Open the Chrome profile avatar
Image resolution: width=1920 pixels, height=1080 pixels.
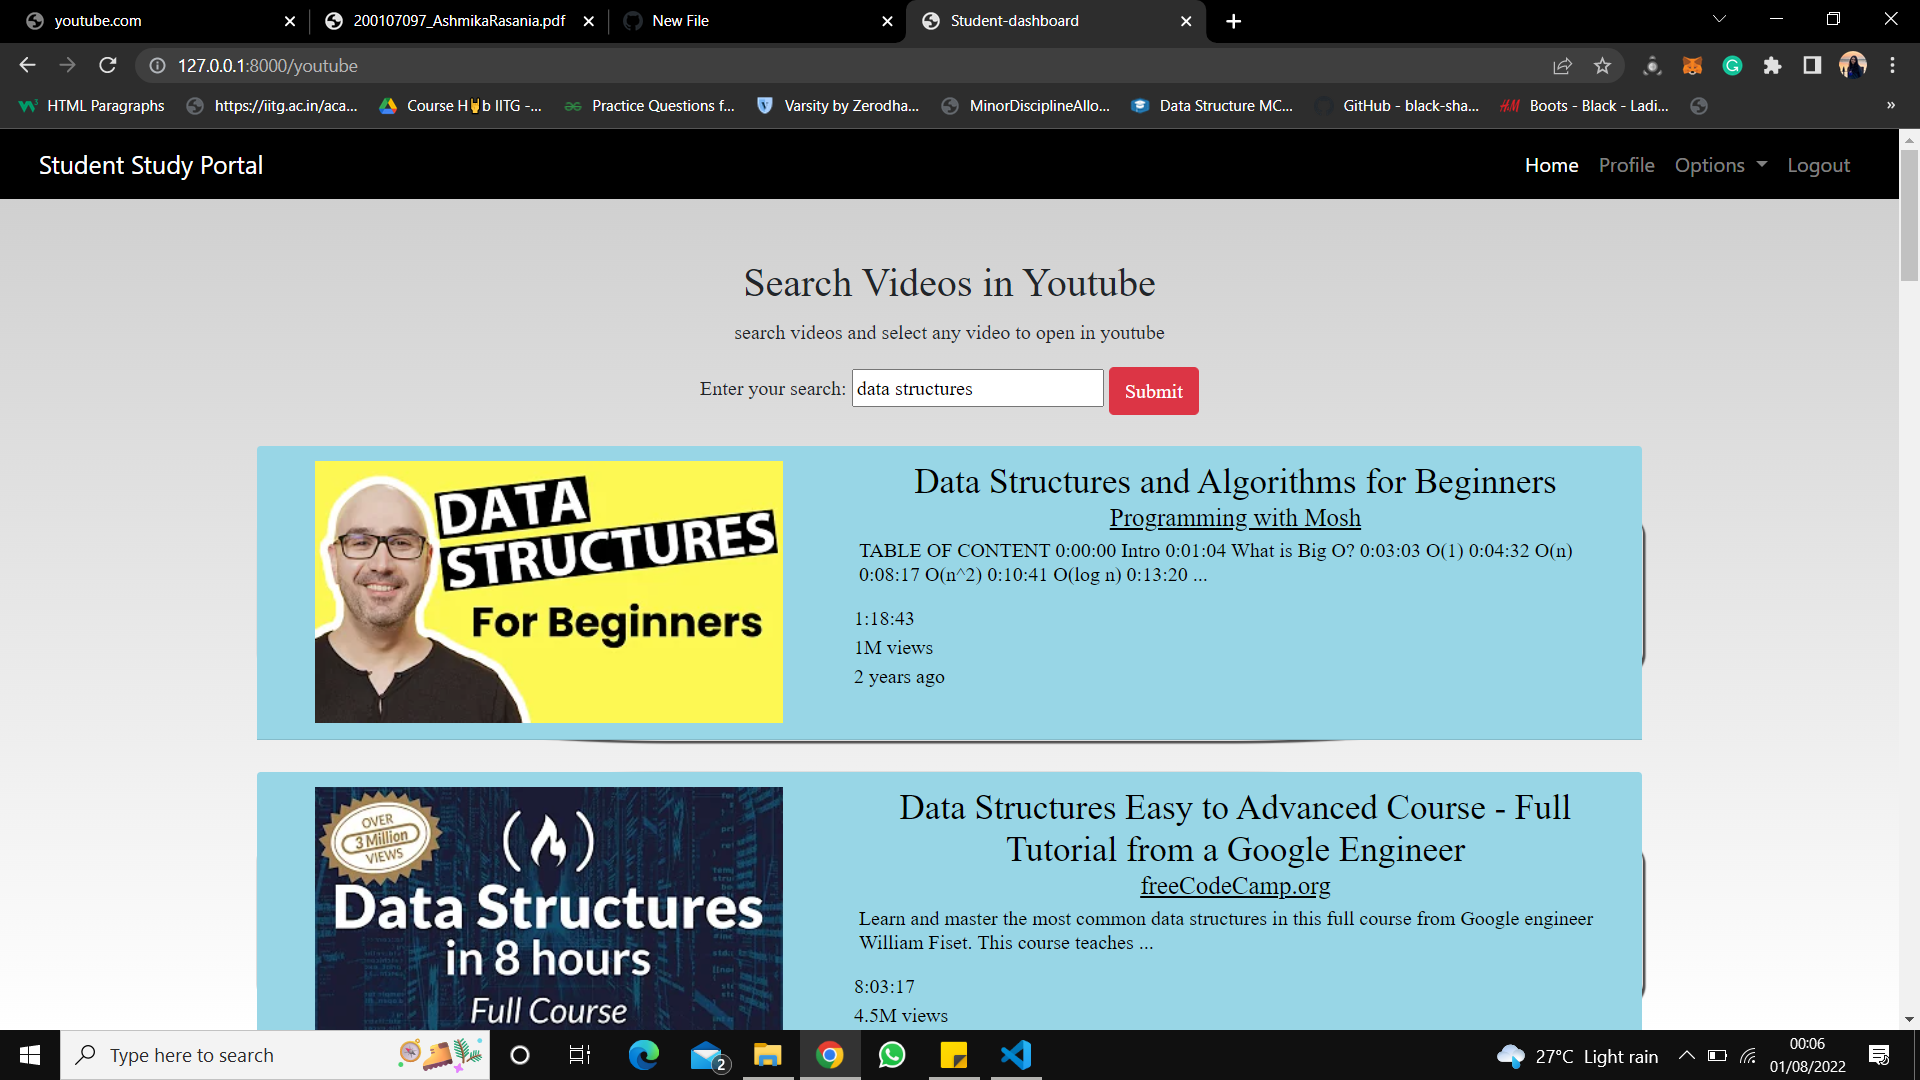point(1853,65)
